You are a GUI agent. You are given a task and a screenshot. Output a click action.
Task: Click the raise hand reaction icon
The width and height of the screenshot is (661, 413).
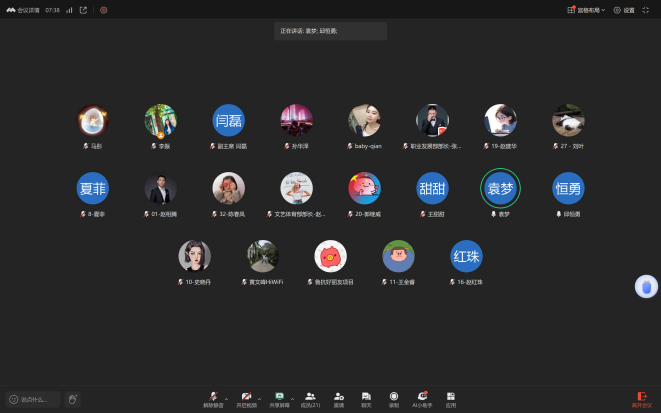pyautogui.click(x=73, y=399)
